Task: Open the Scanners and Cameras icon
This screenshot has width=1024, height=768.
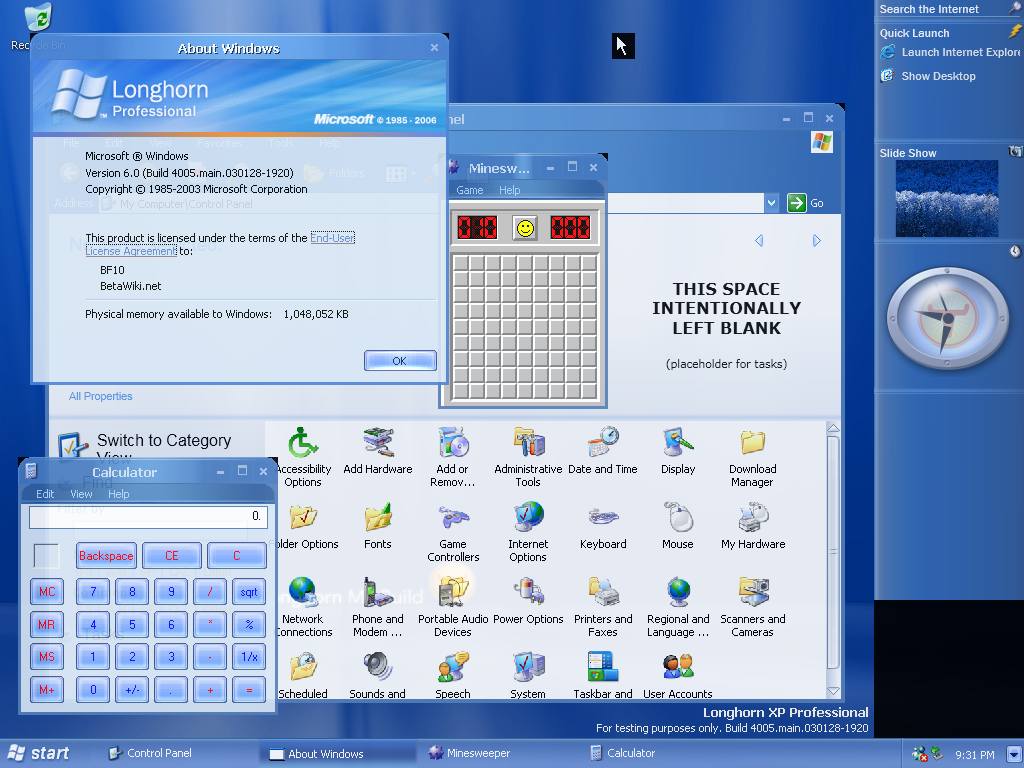Action: click(752, 594)
